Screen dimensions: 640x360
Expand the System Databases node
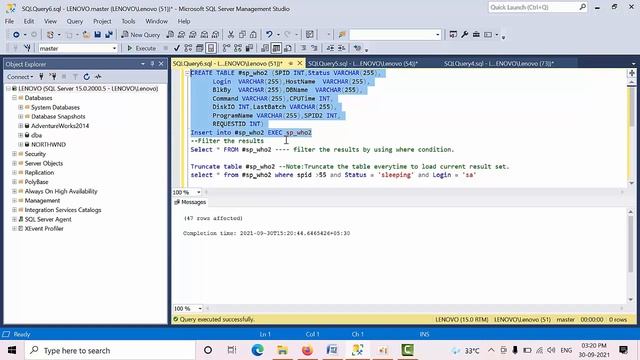point(20,107)
